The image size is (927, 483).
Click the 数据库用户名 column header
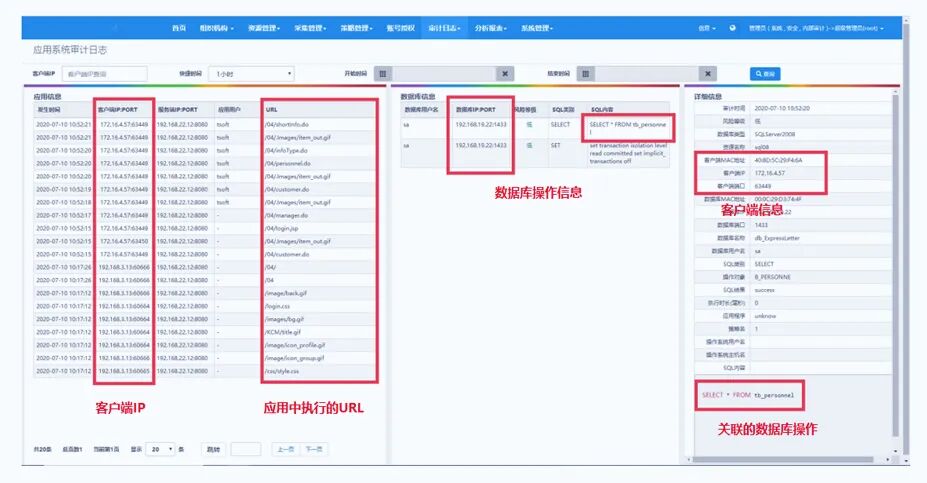[x=421, y=110]
